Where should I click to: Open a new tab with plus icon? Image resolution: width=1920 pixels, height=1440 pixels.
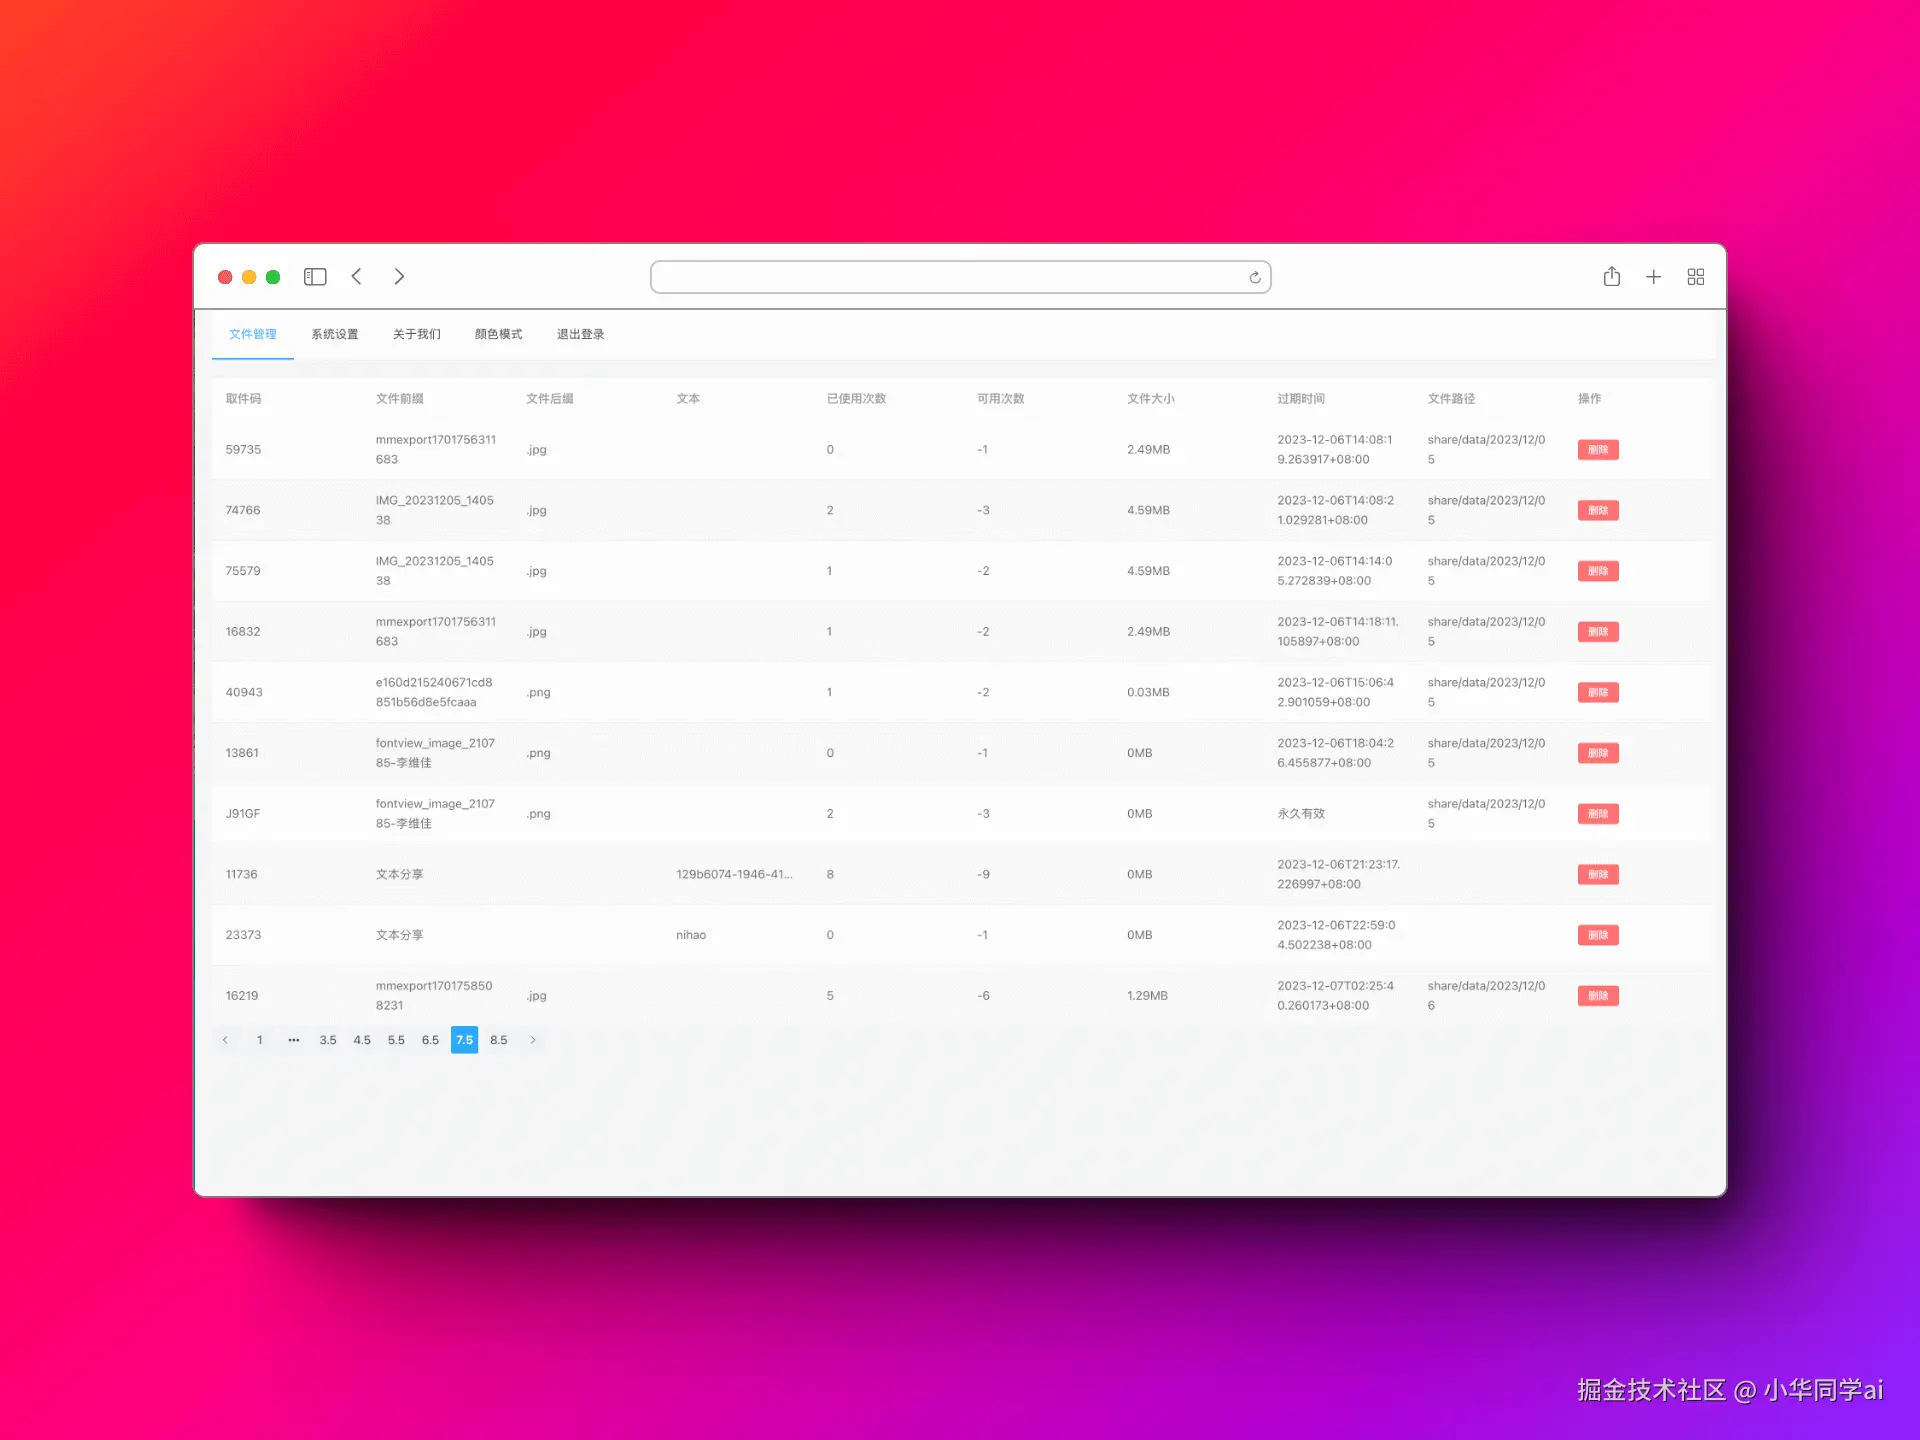(x=1653, y=277)
